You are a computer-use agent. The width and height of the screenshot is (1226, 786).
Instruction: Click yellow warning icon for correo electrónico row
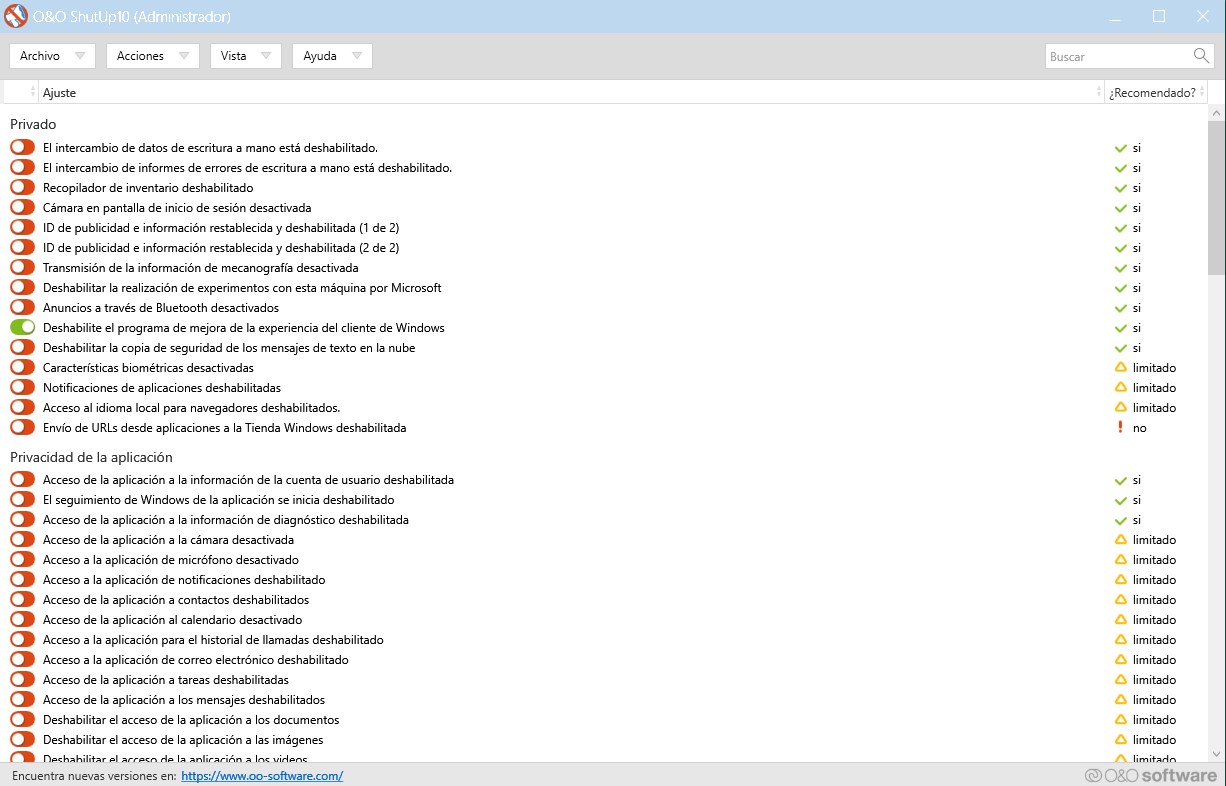(x=1121, y=659)
